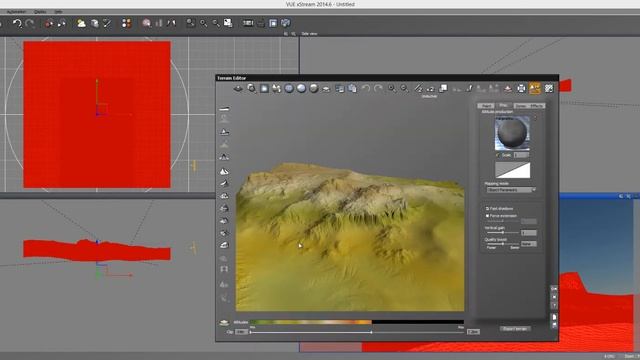Click the Altitudes color gradient bar

pos(357,322)
